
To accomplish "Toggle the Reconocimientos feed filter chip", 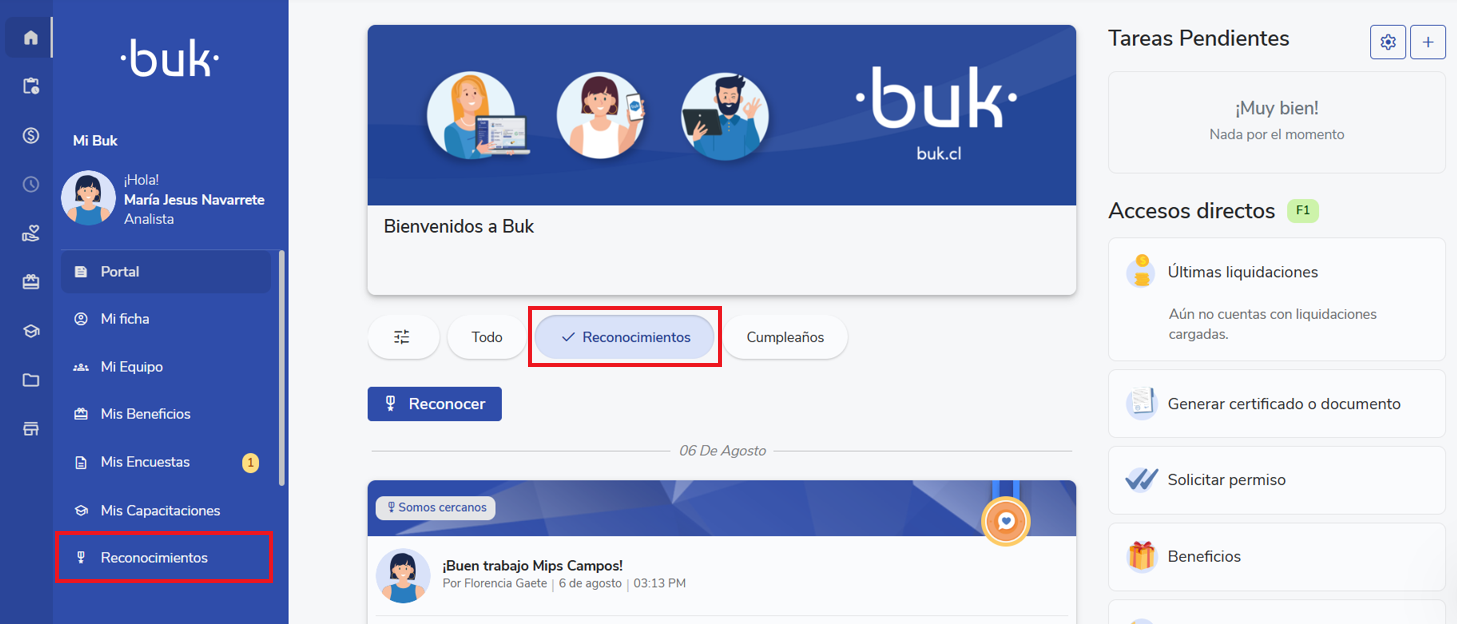I will pos(625,337).
